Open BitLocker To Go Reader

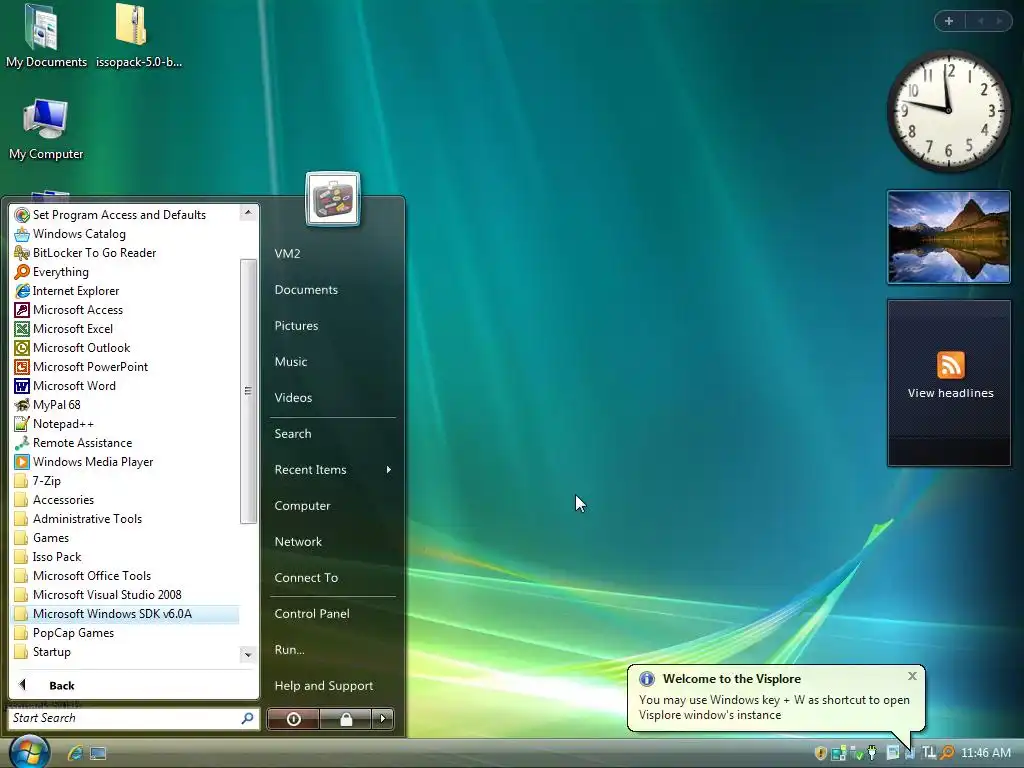(x=125, y=253)
